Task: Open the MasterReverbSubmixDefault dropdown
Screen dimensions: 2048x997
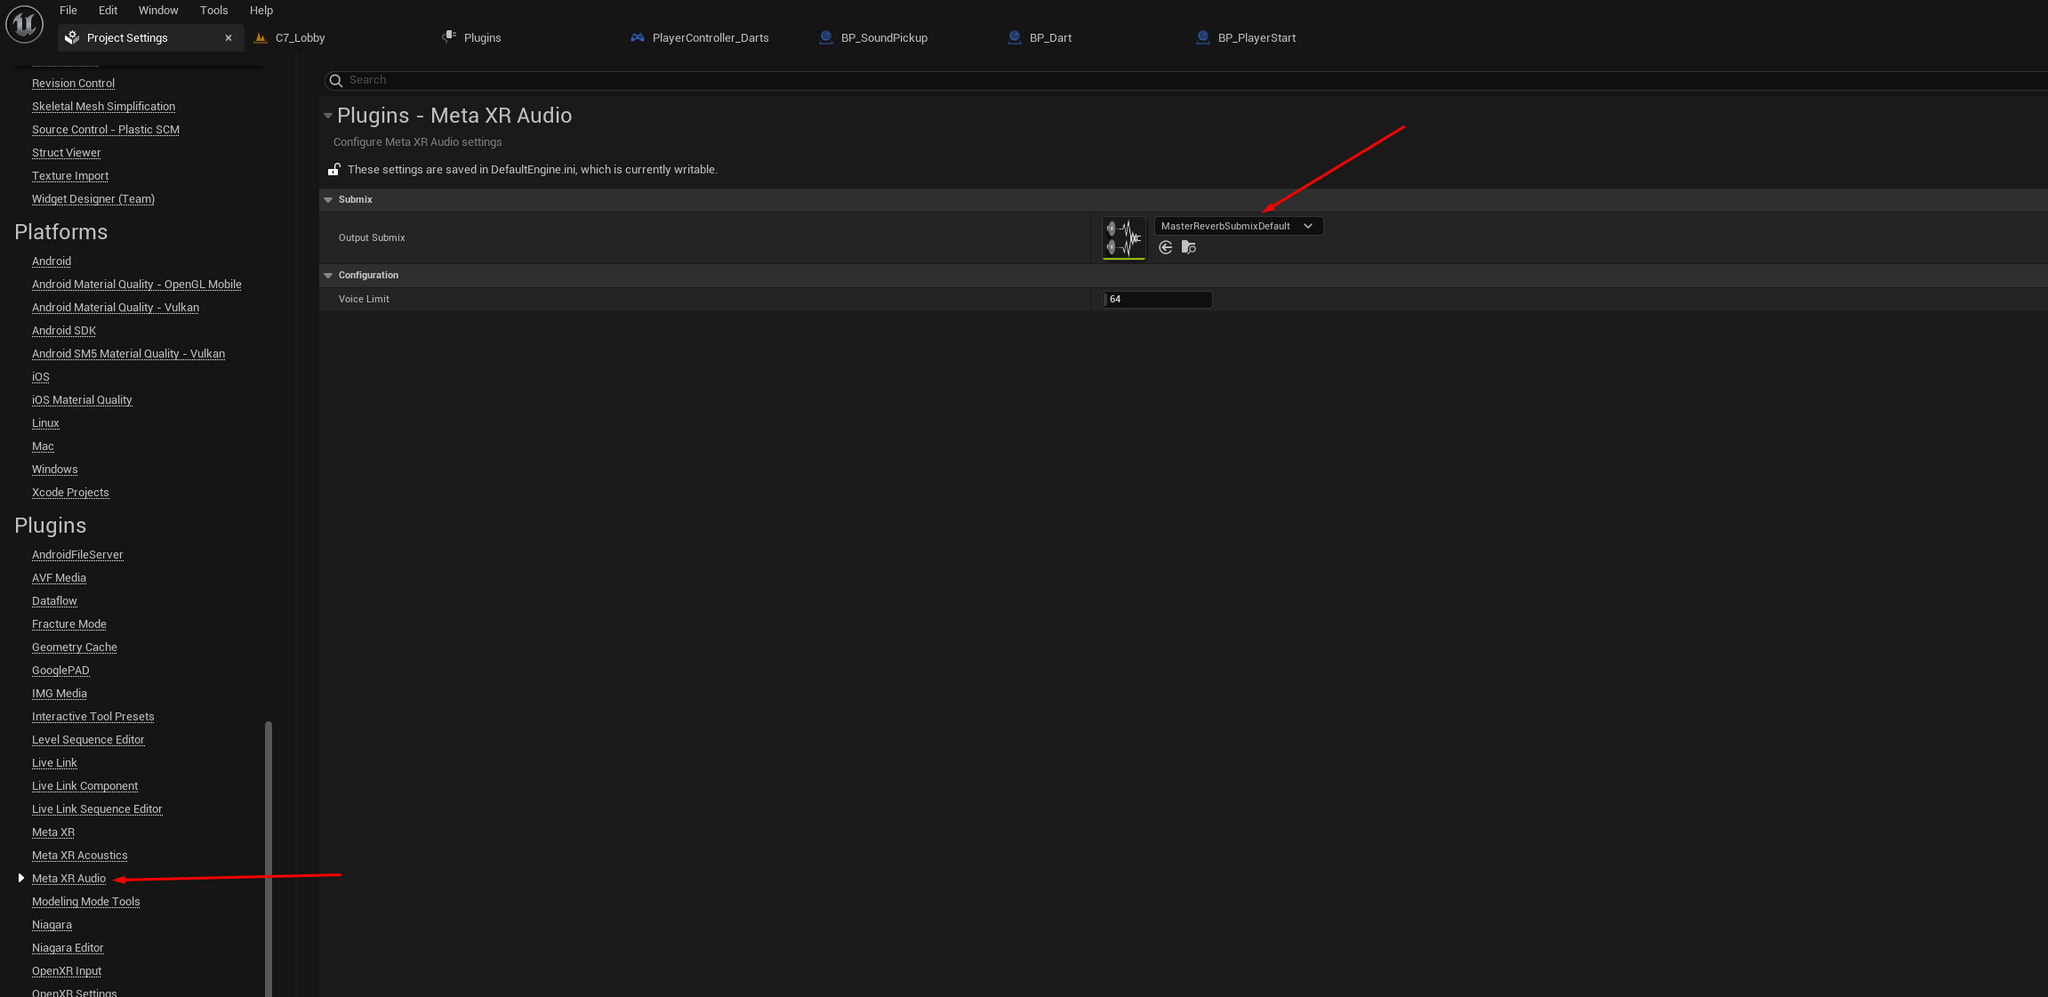Action: (1238, 226)
